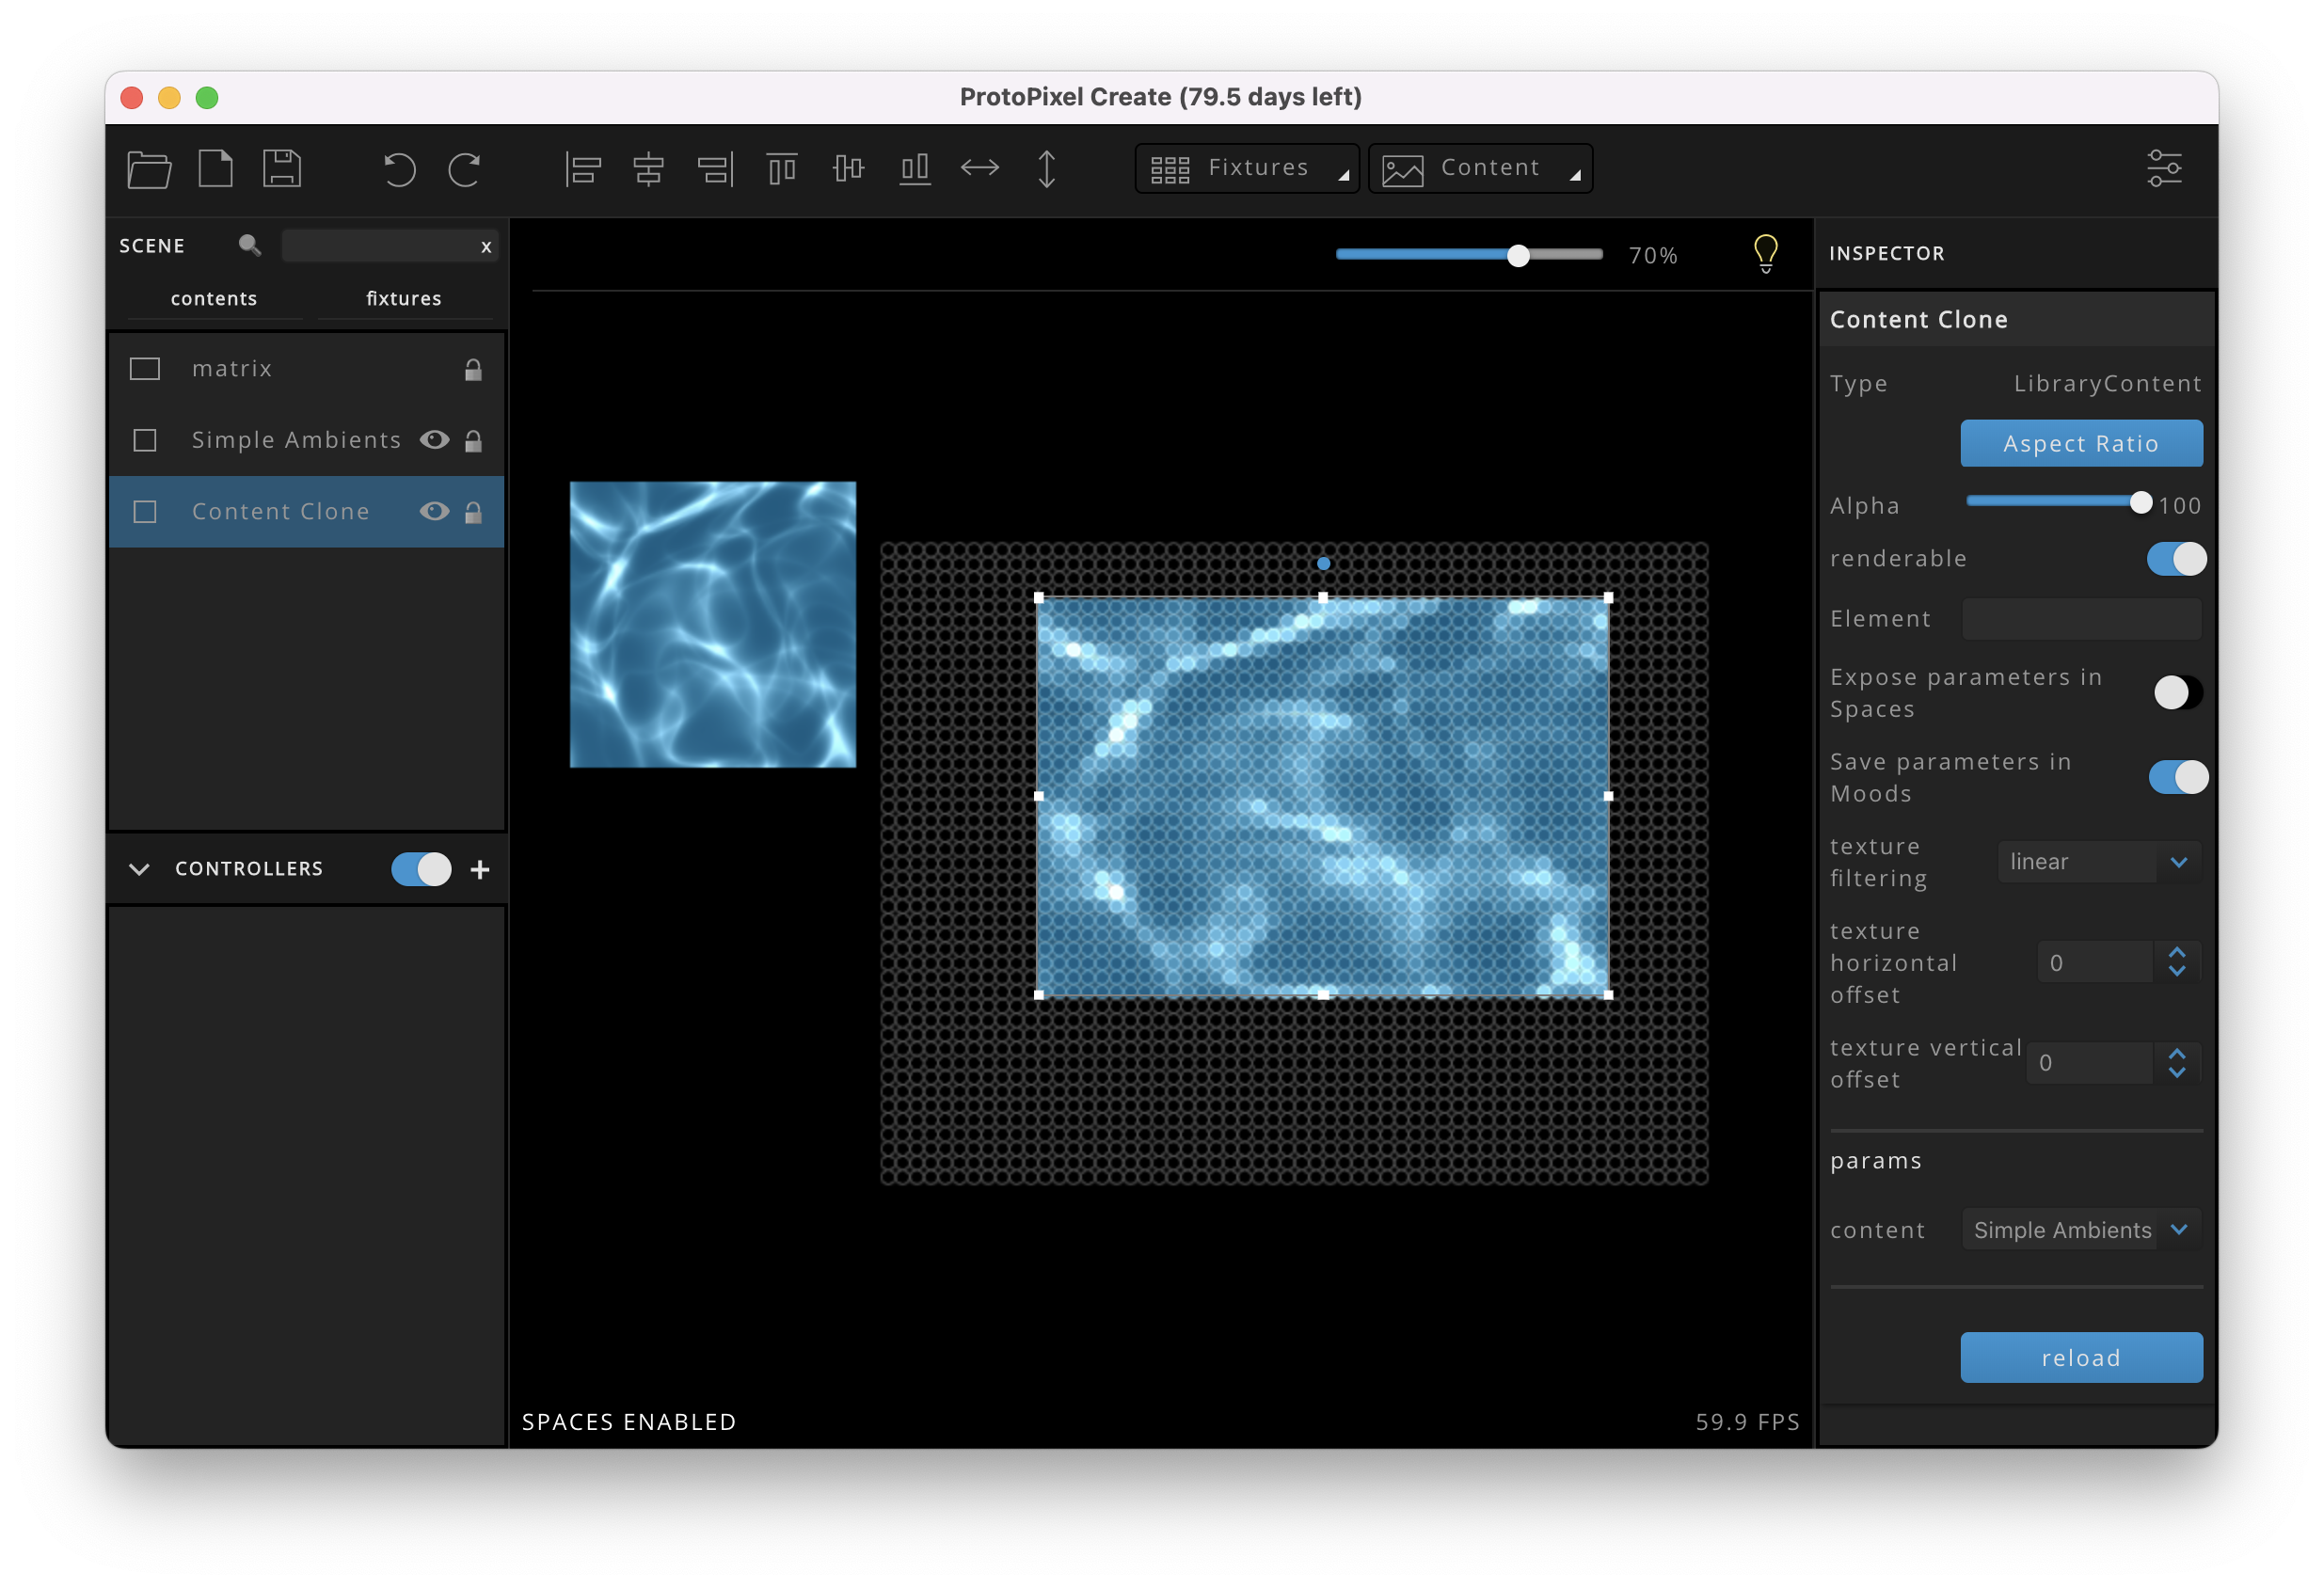Save project using floppy disk icon
This screenshot has height=1588, width=2324.
(x=282, y=168)
